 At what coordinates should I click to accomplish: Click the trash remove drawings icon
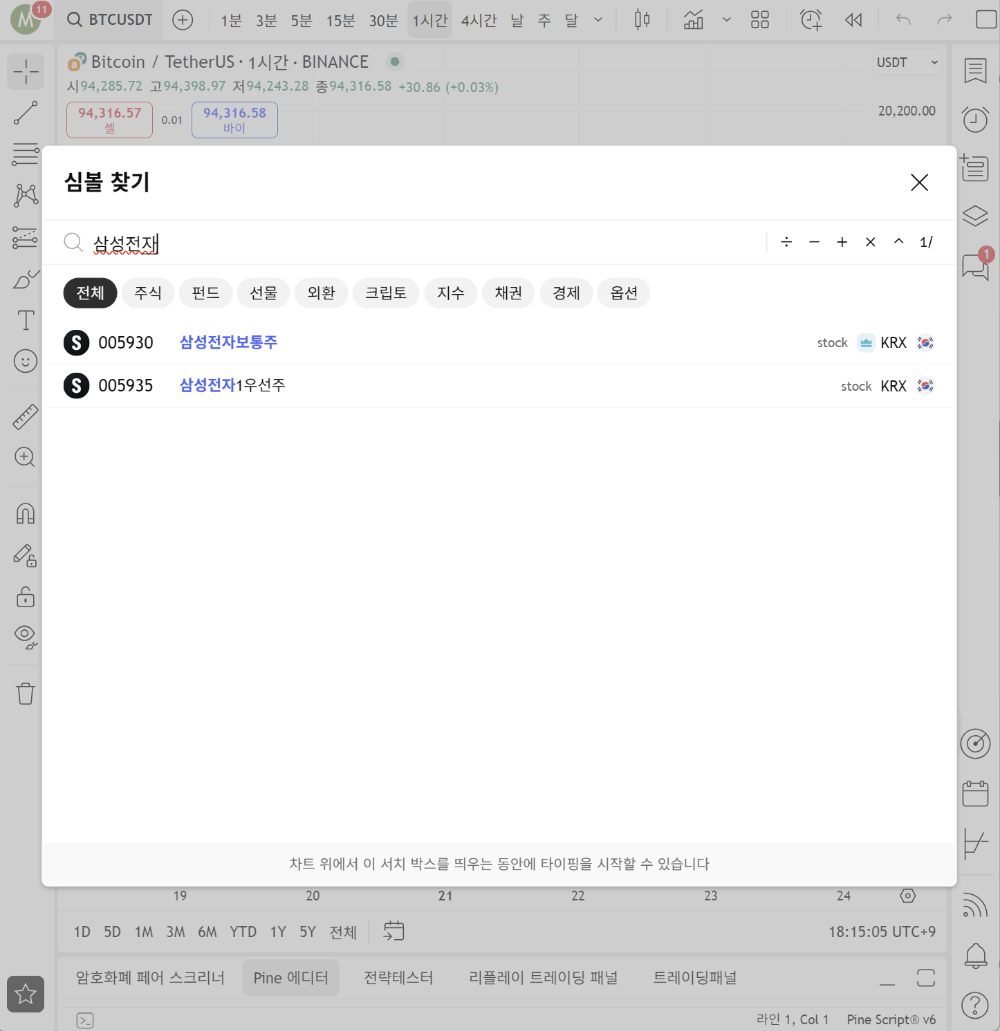click(x=26, y=693)
